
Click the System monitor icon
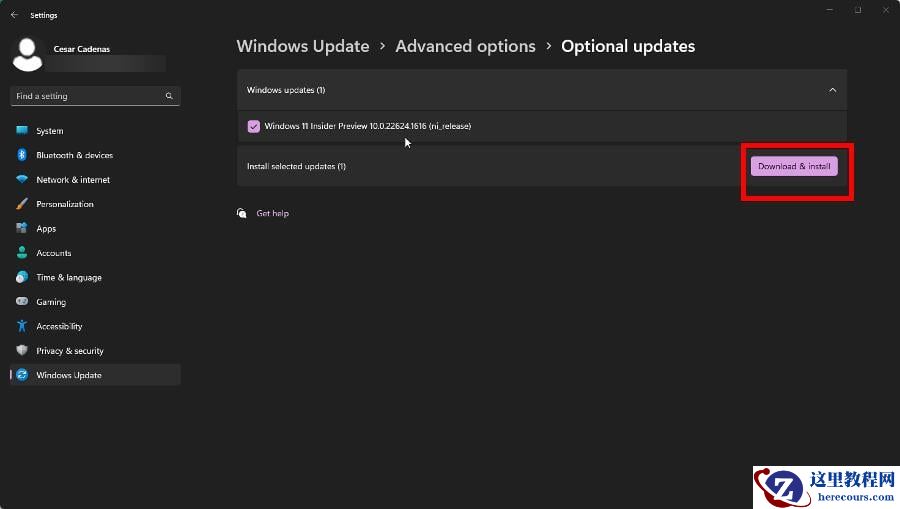pyautogui.click(x=21, y=131)
